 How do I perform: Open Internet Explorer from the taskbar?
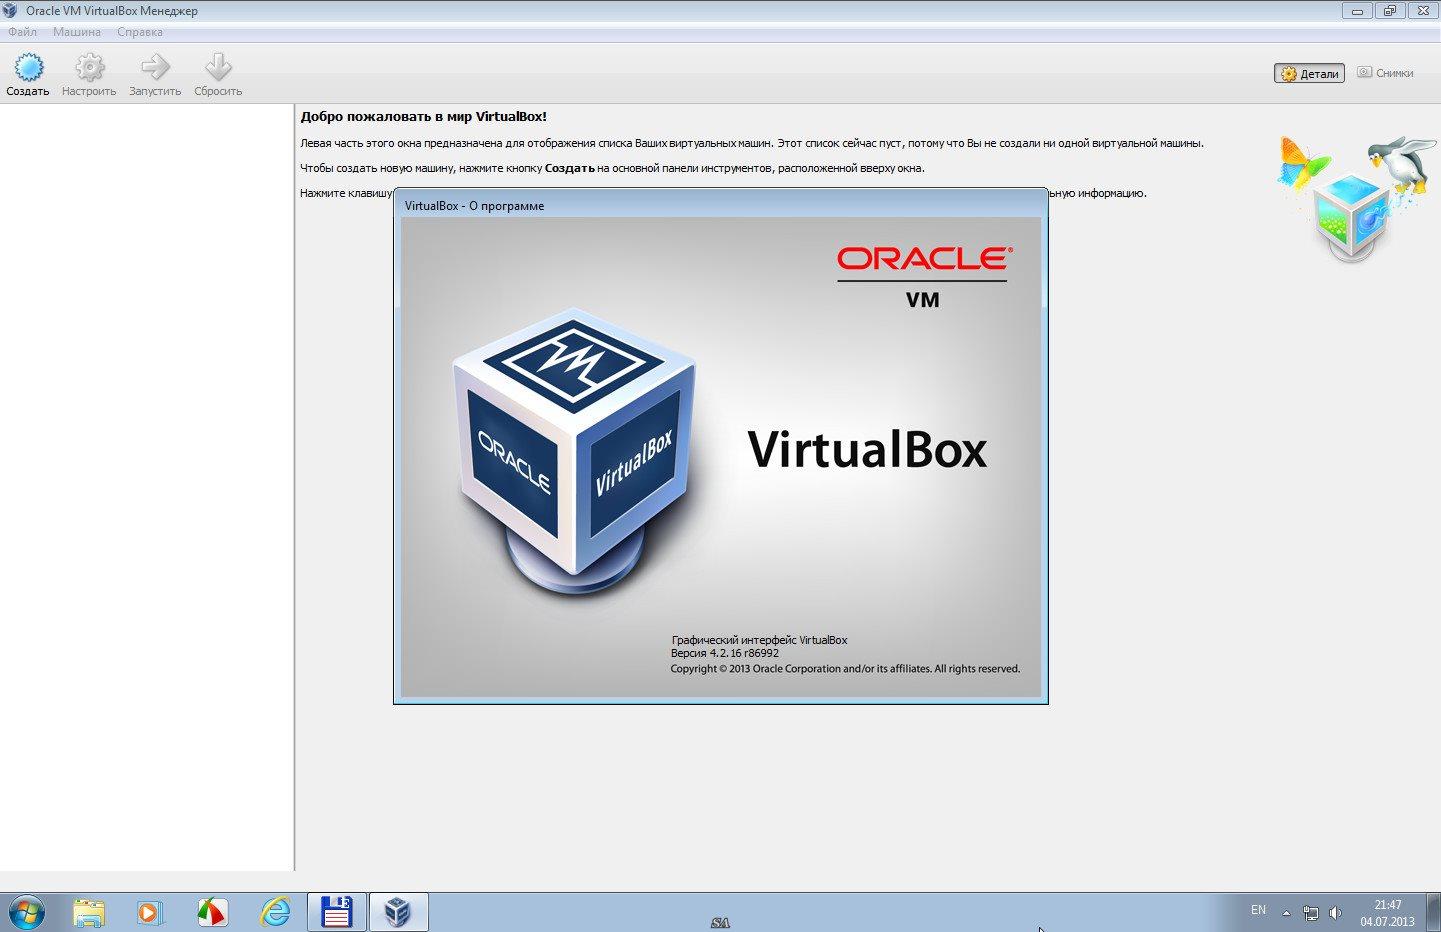click(x=275, y=912)
